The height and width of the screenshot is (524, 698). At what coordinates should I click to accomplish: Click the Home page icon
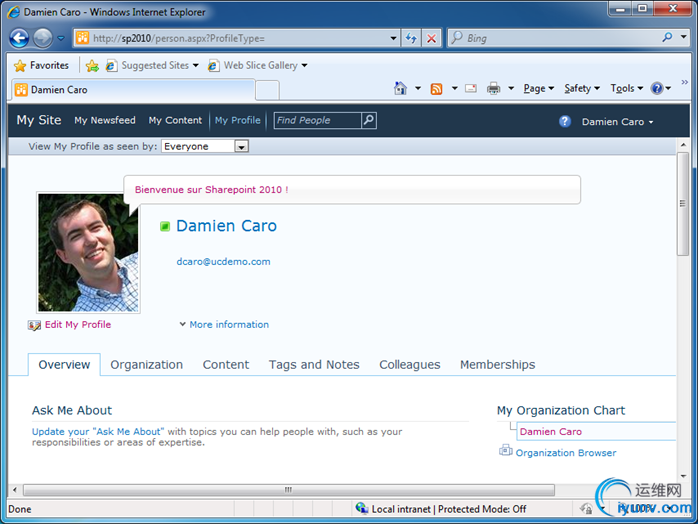[400, 88]
